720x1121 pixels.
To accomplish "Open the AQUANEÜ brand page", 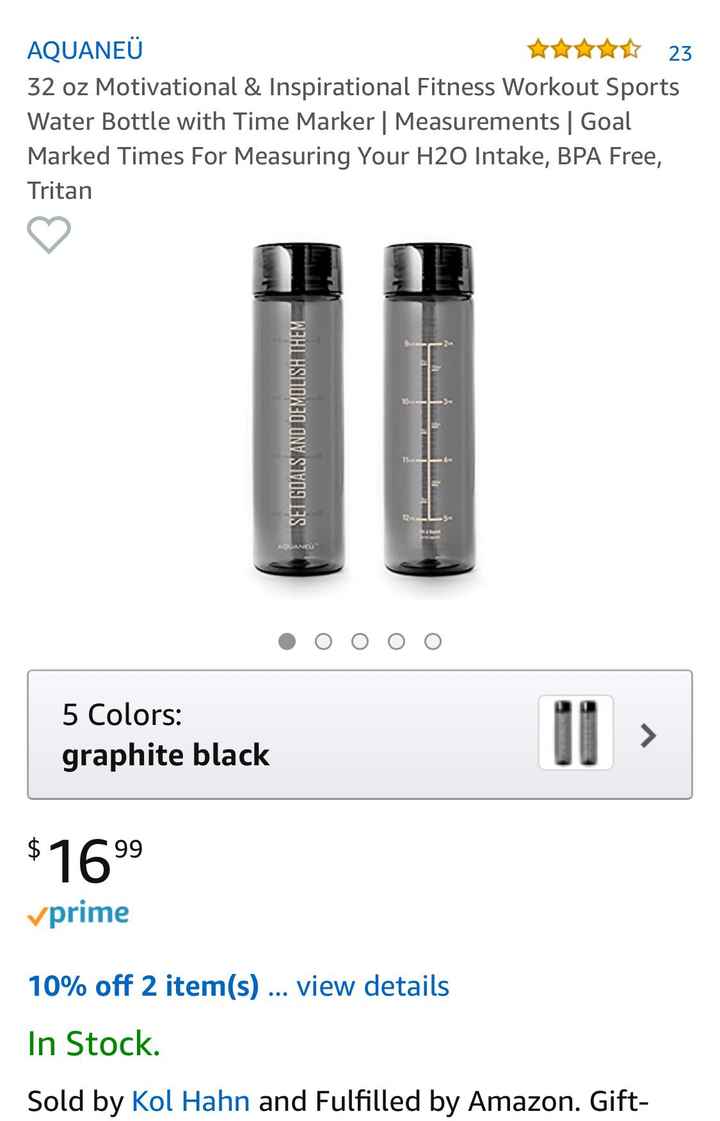I will pos(85,49).
